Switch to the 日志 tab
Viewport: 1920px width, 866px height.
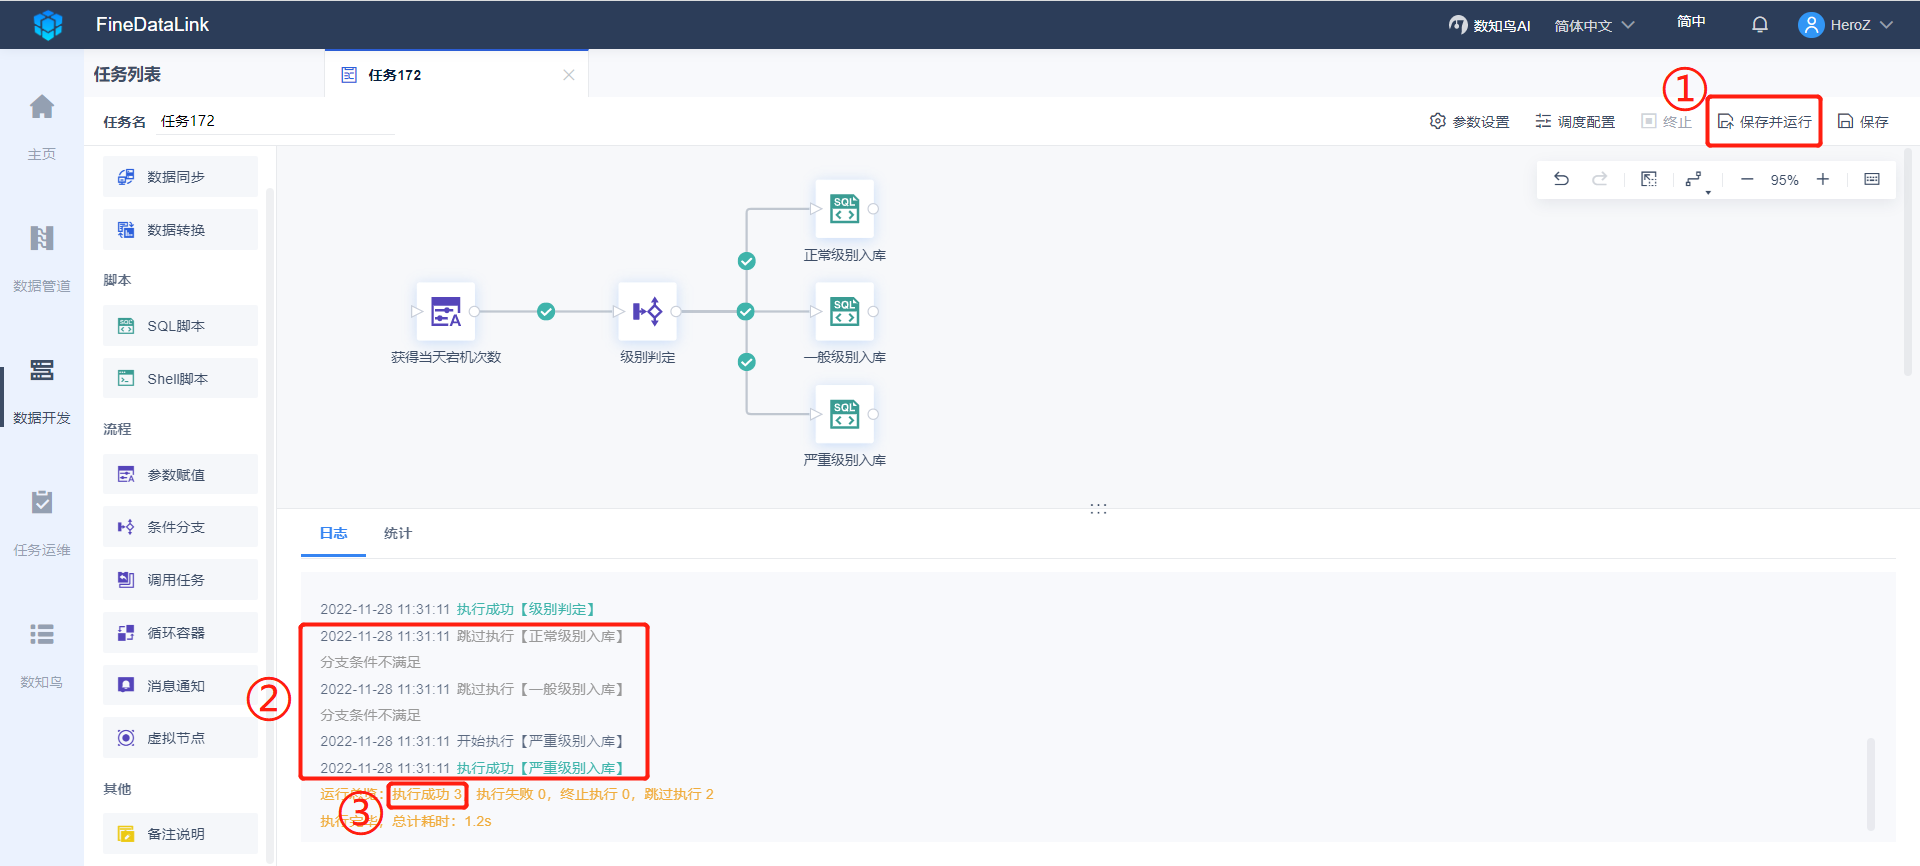coord(333,533)
